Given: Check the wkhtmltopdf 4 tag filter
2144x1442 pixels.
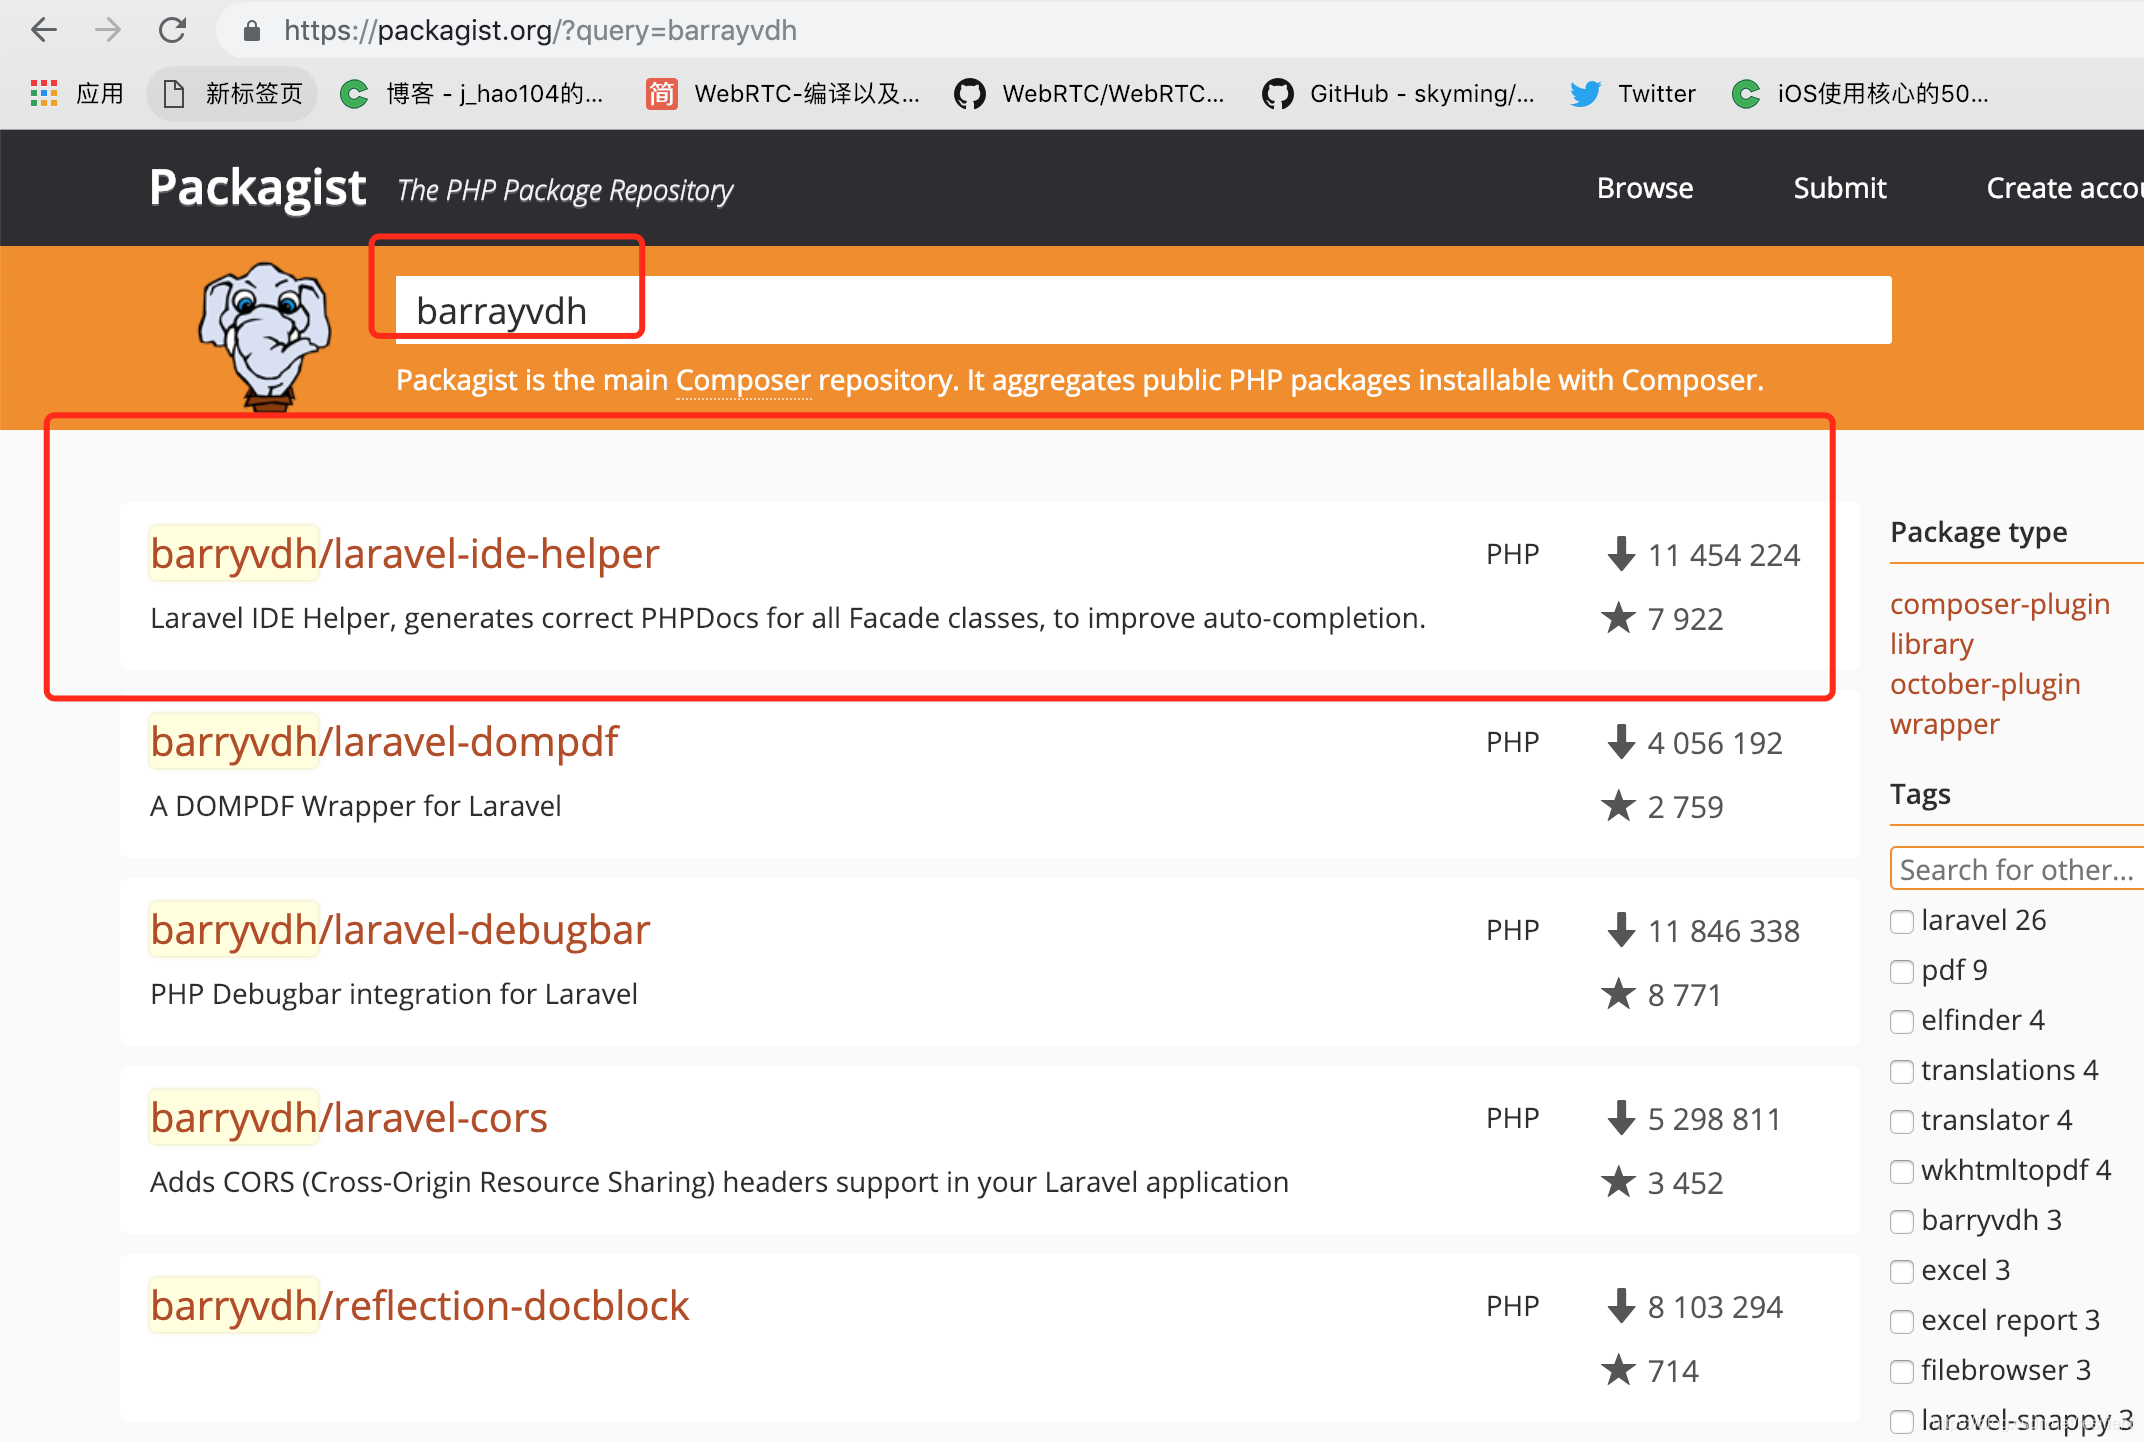Looking at the screenshot, I should [1902, 1171].
